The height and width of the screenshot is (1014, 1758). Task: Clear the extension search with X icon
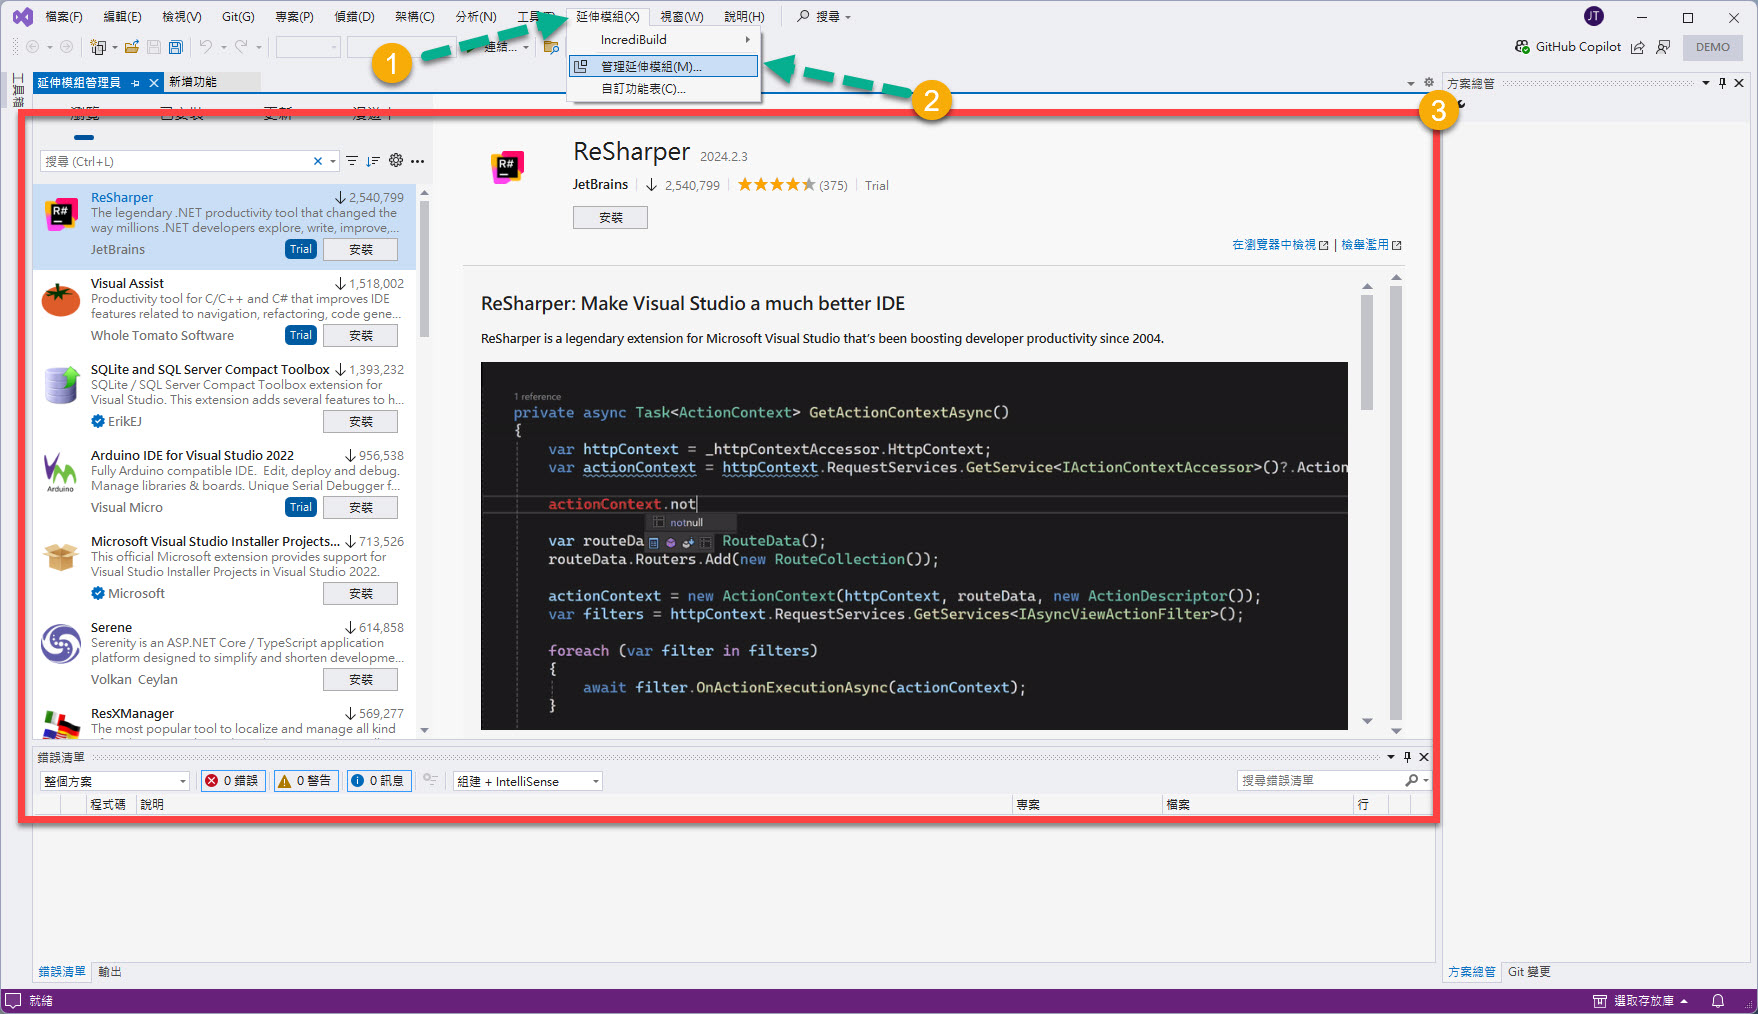pos(318,161)
